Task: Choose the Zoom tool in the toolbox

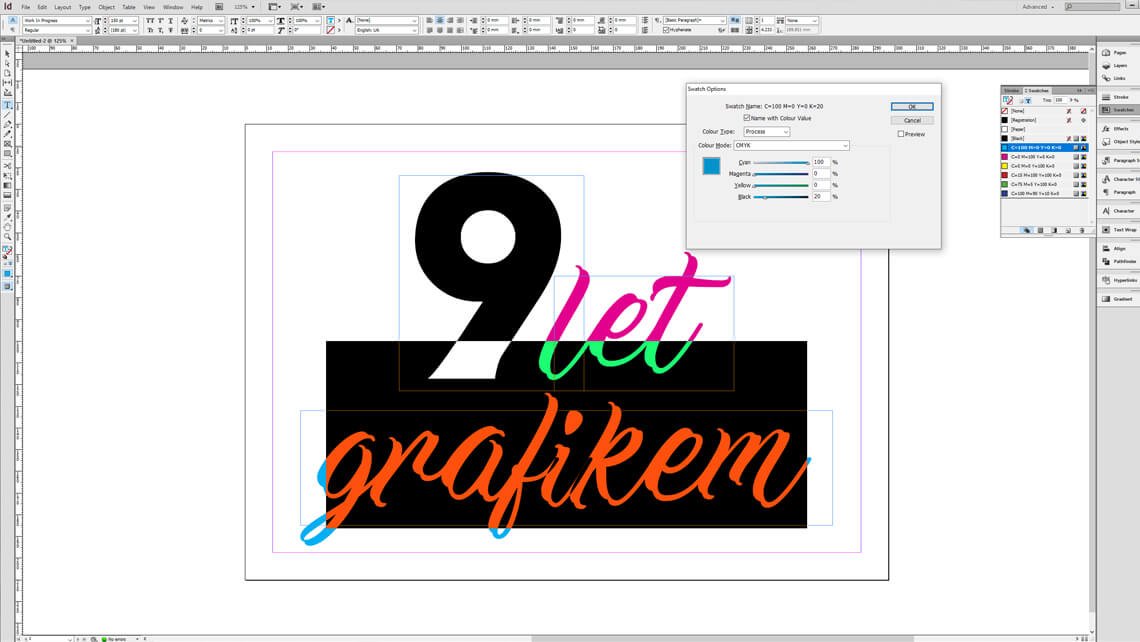Action: coord(7,236)
